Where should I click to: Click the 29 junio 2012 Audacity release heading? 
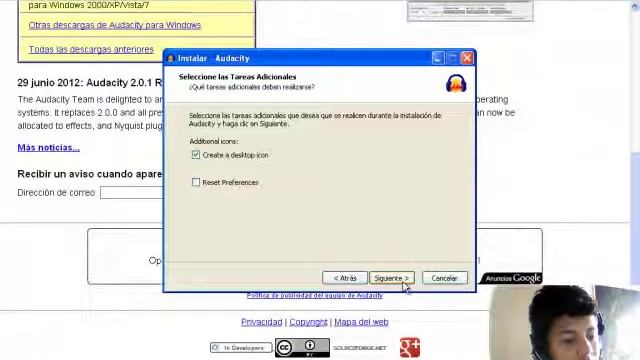tap(90, 83)
